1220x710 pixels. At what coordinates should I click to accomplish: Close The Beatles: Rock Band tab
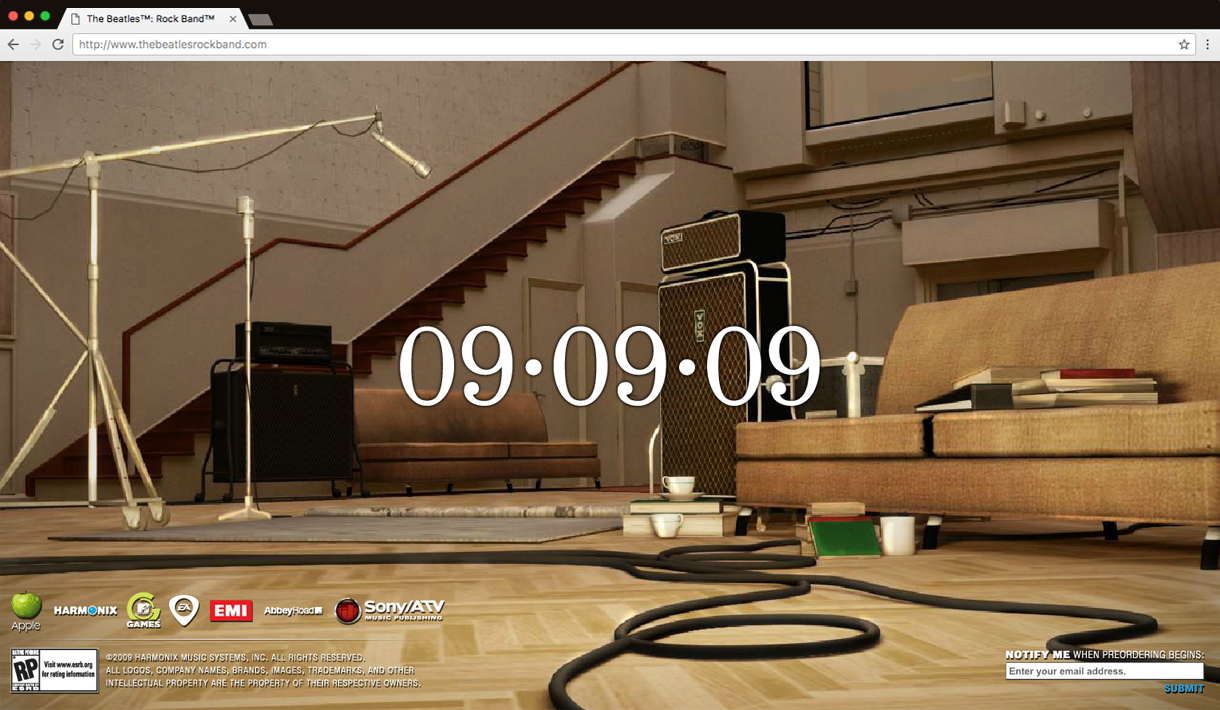tap(233, 19)
